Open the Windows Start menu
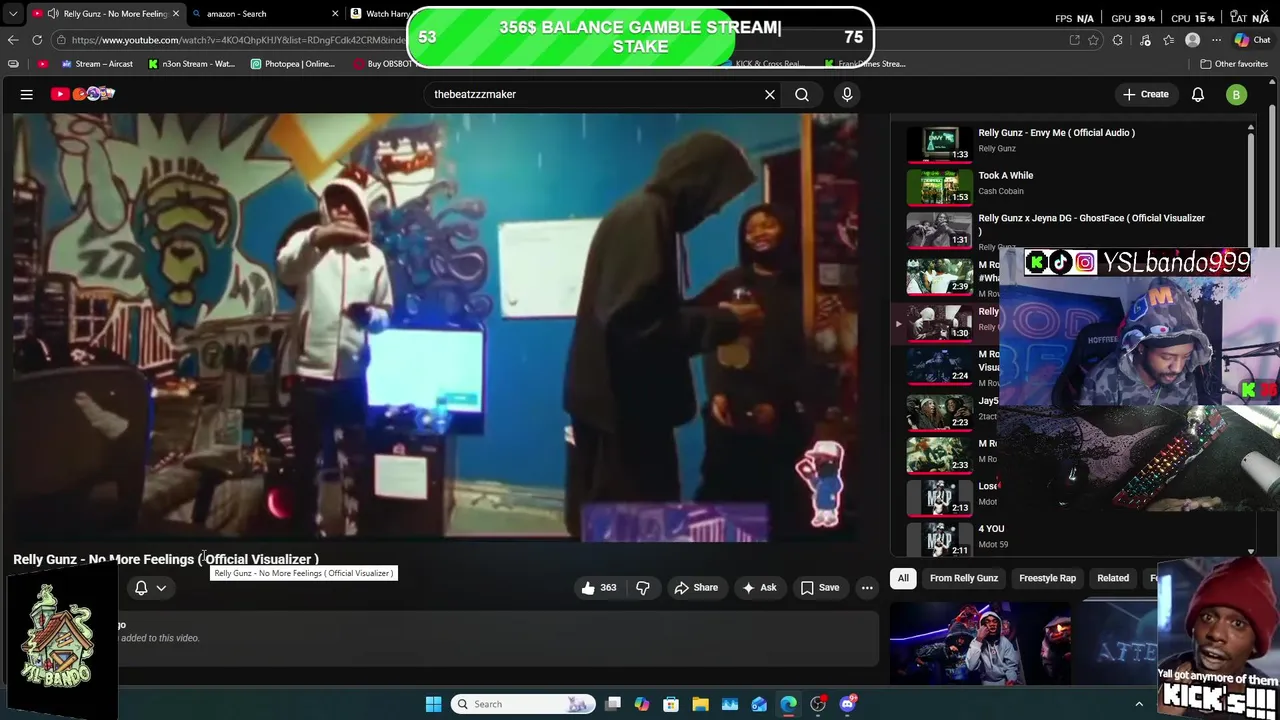Screen dimensions: 1280x720 tap(433, 704)
